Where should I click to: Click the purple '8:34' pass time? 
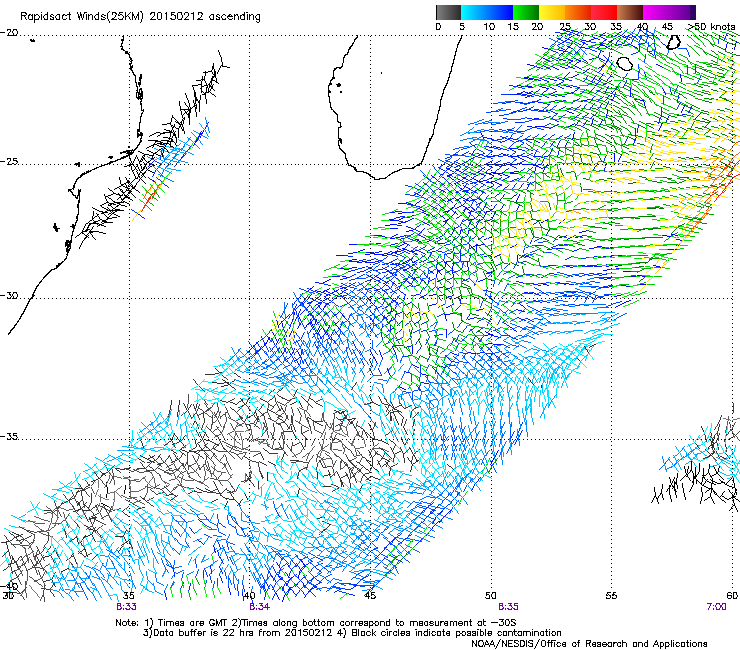pos(260,607)
